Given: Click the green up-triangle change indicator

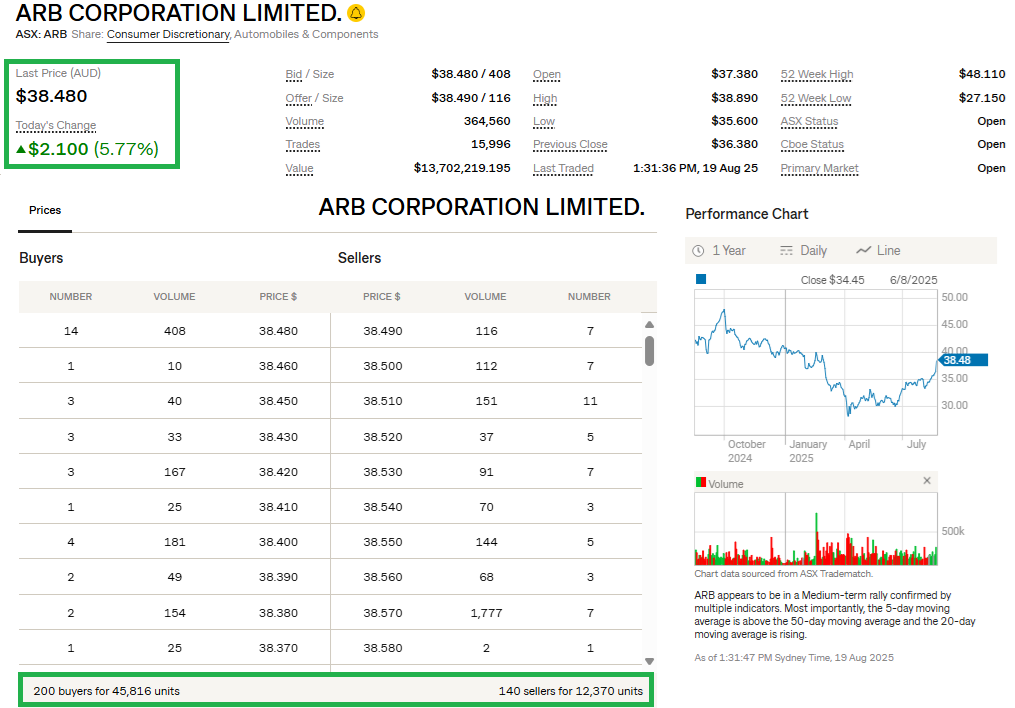Looking at the screenshot, I should (21, 150).
